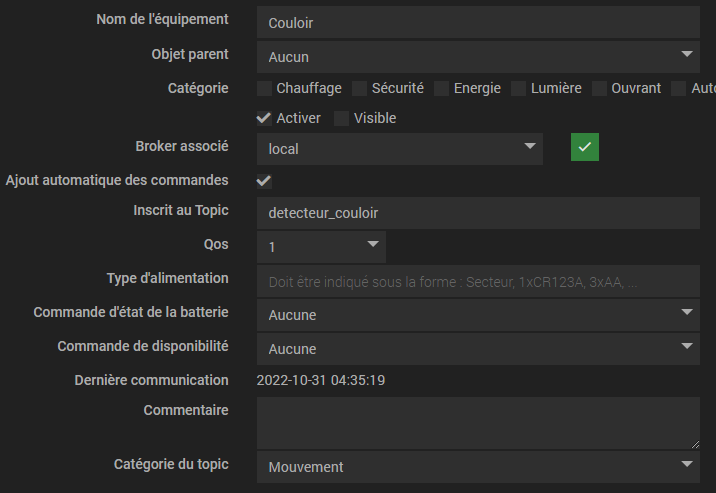Open the Objet parent dropdown
The height and width of the screenshot is (493, 716).
click(x=478, y=56)
